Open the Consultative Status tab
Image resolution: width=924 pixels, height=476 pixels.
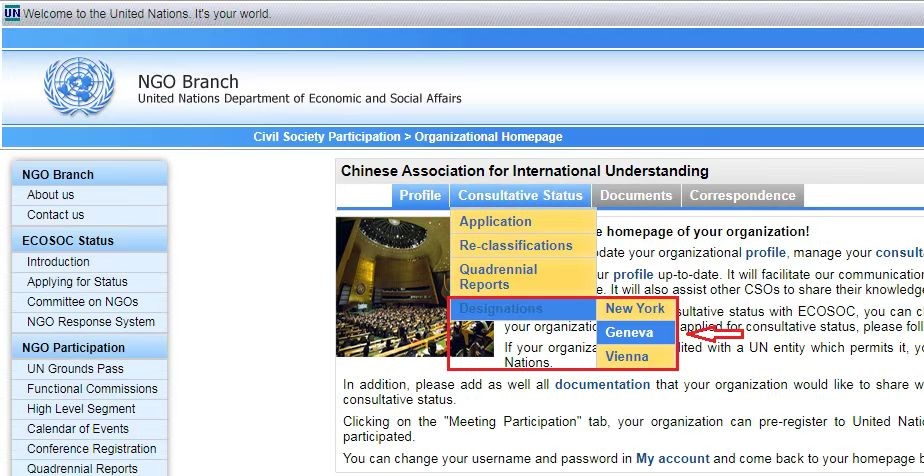[520, 196]
